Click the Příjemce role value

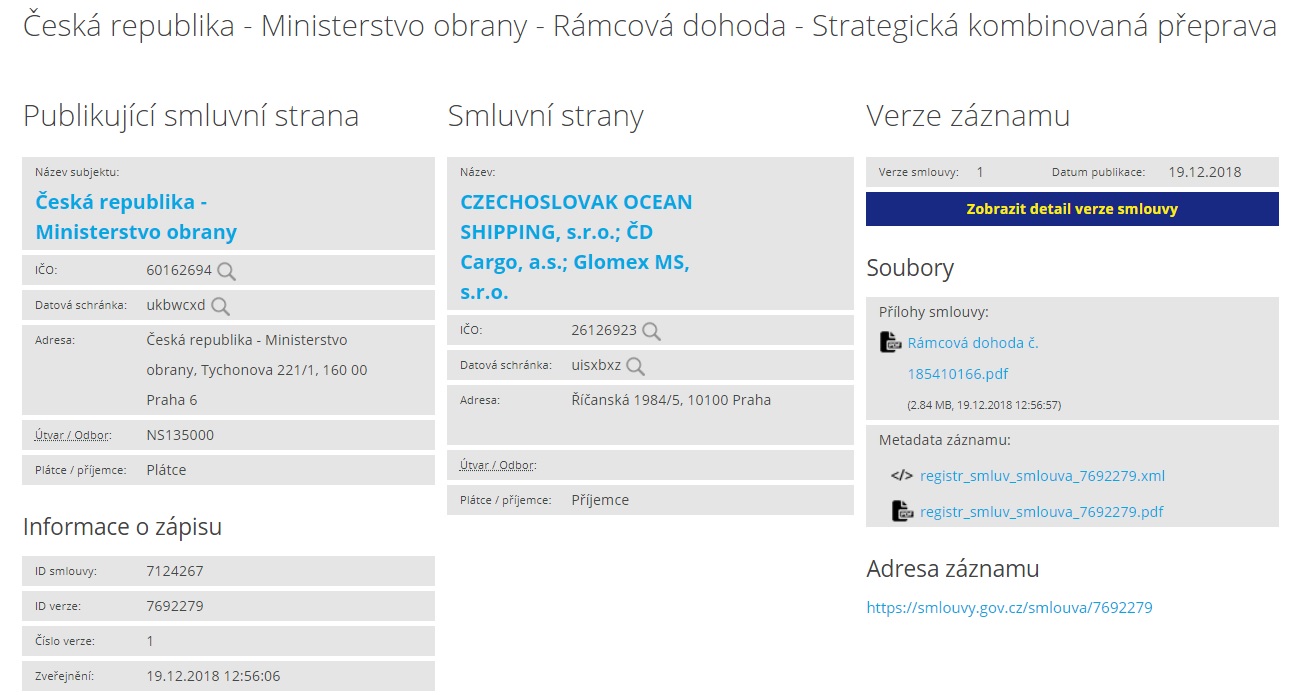pyautogui.click(x=600, y=500)
